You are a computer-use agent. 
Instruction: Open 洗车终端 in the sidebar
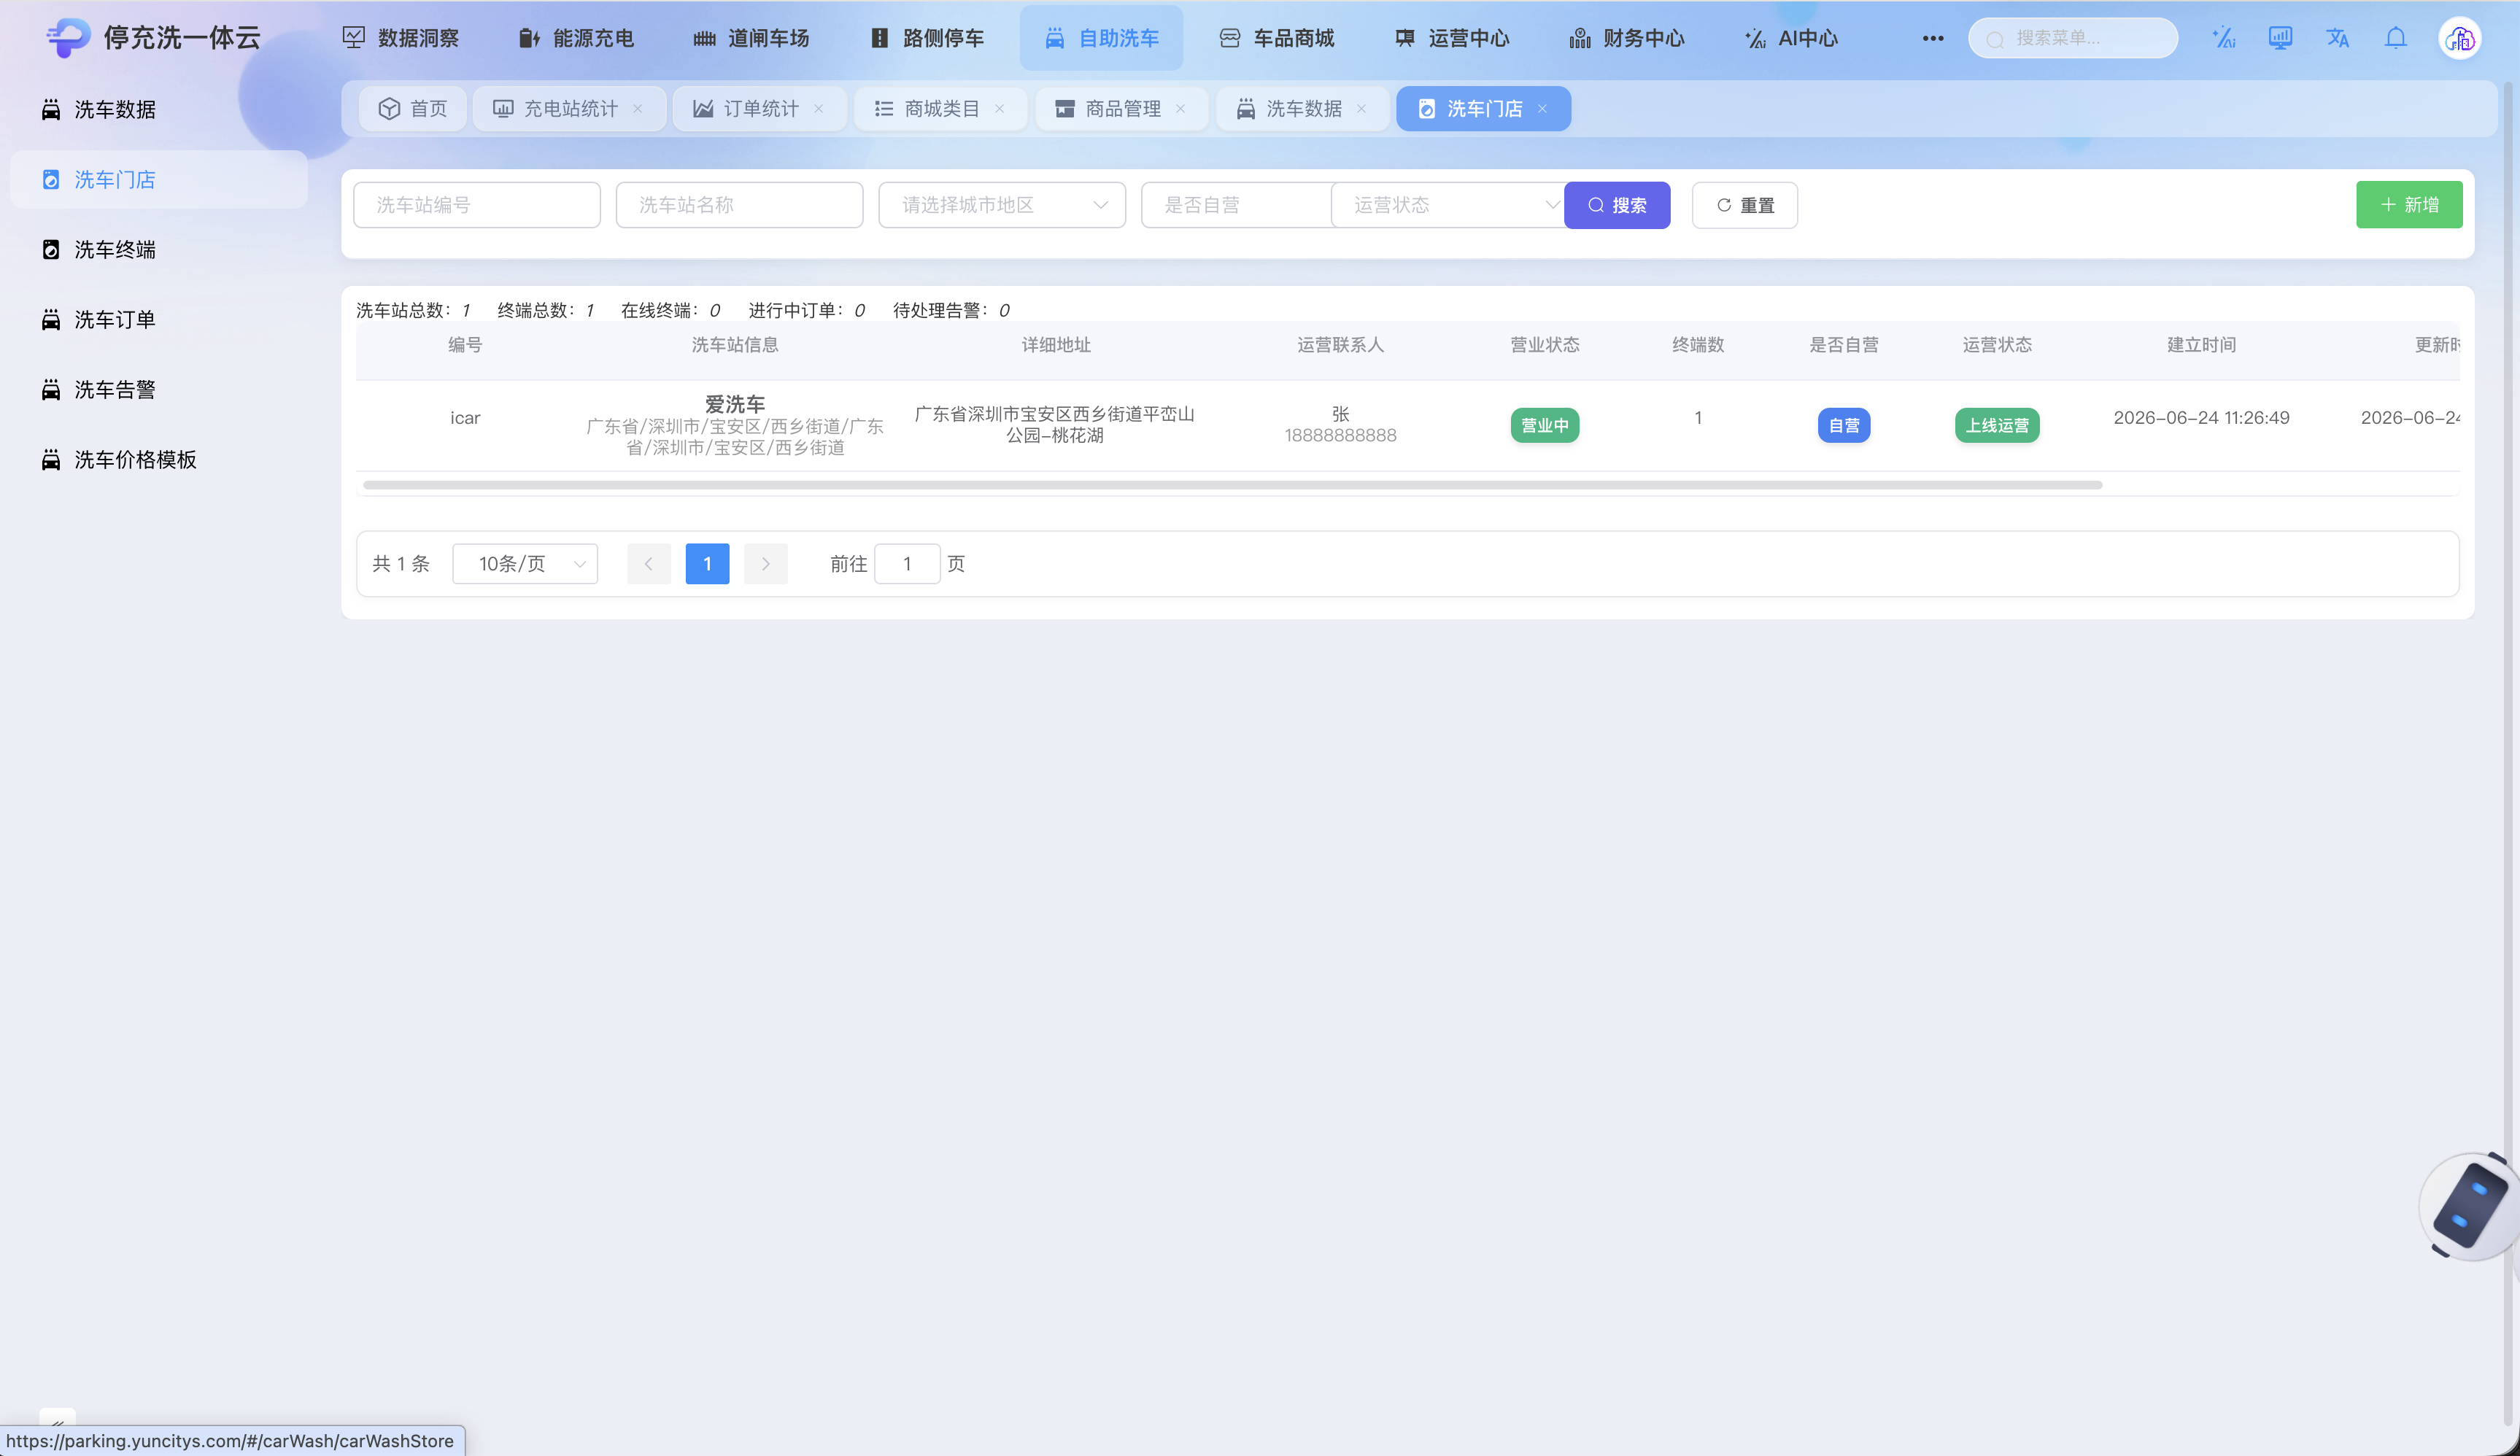[159, 249]
